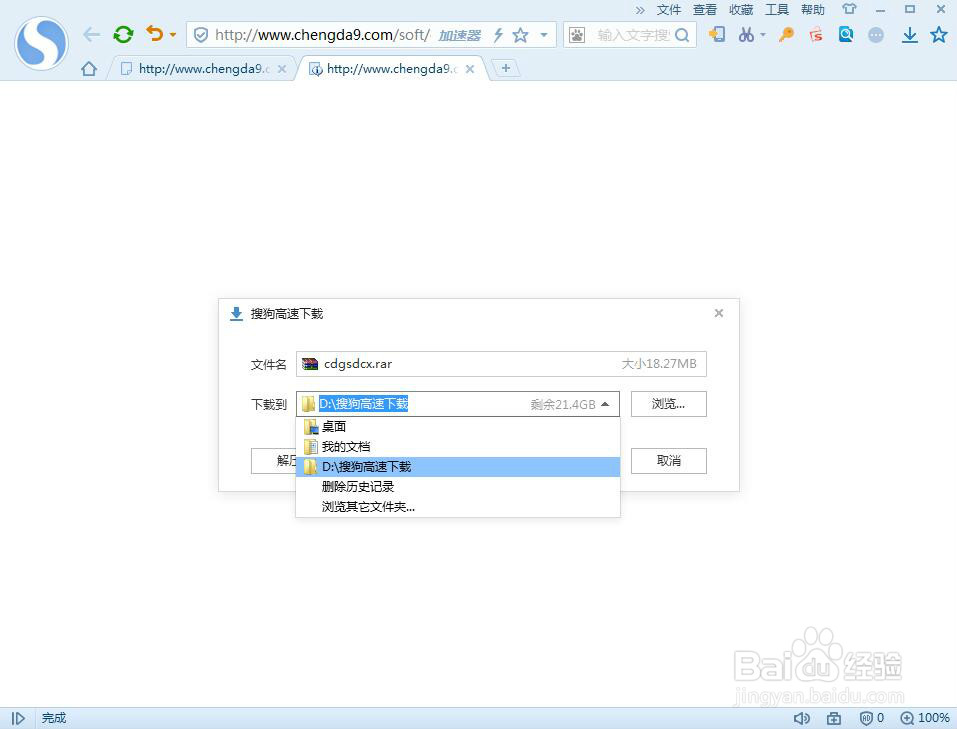Click the 100% zoom control
This screenshot has height=729, width=957.
pyautogui.click(x=925, y=719)
